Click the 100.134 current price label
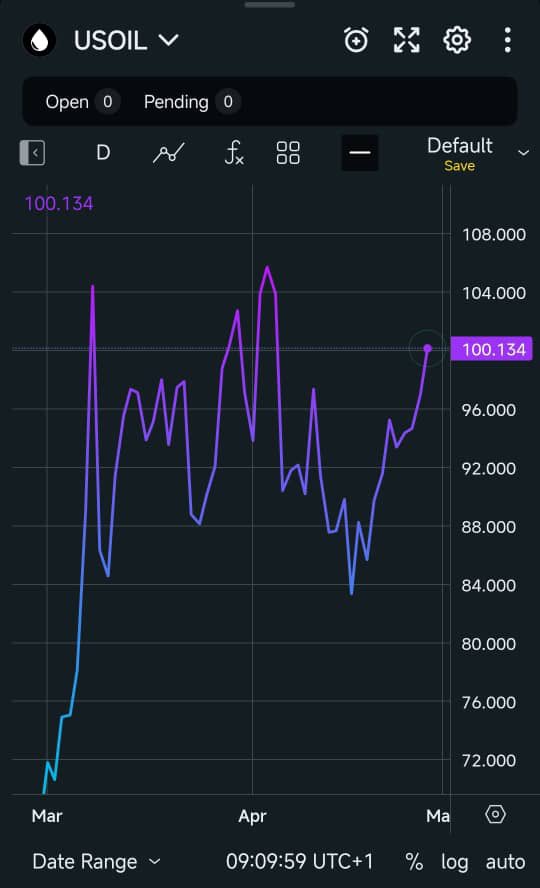Image resolution: width=540 pixels, height=888 pixels. point(491,349)
